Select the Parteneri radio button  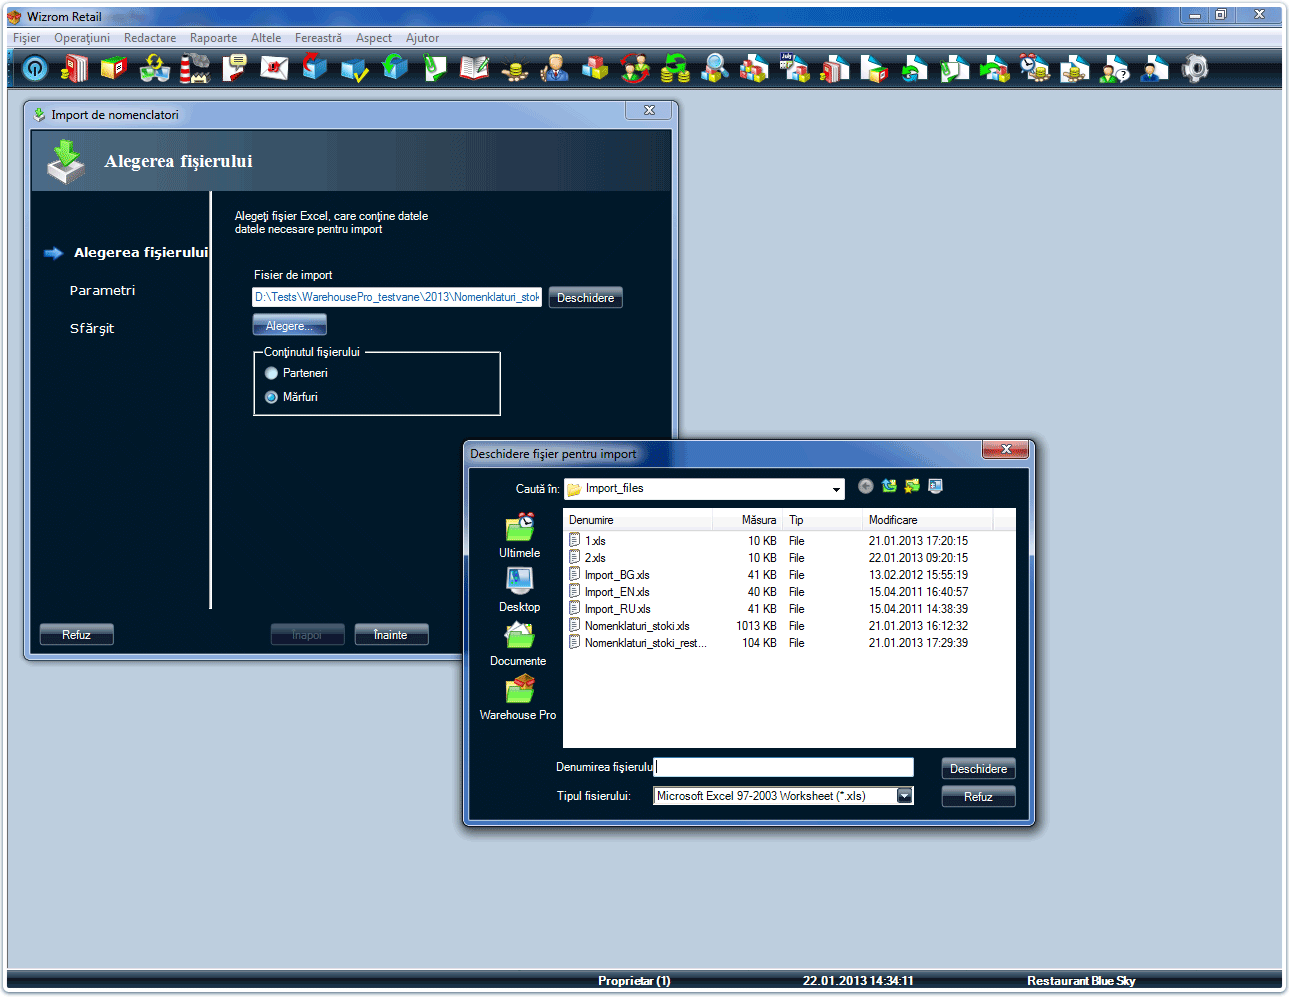pyautogui.click(x=271, y=373)
